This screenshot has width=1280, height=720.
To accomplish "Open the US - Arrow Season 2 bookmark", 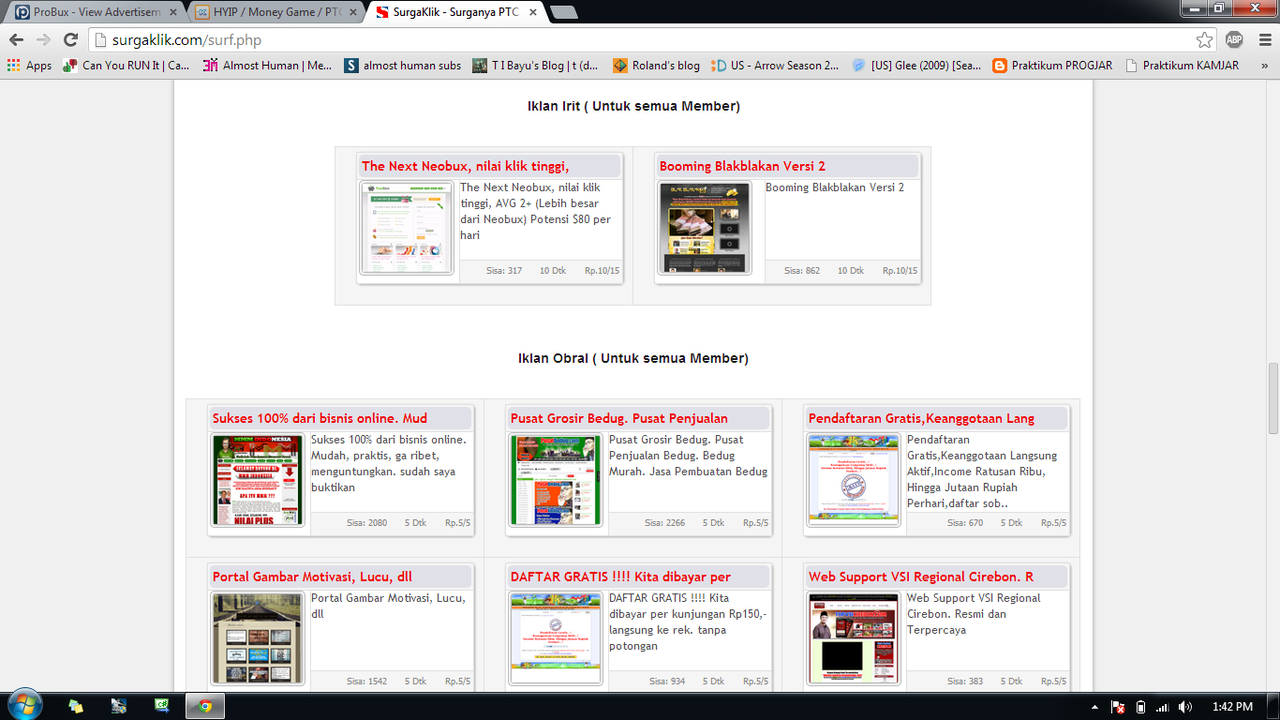I will click(x=775, y=65).
